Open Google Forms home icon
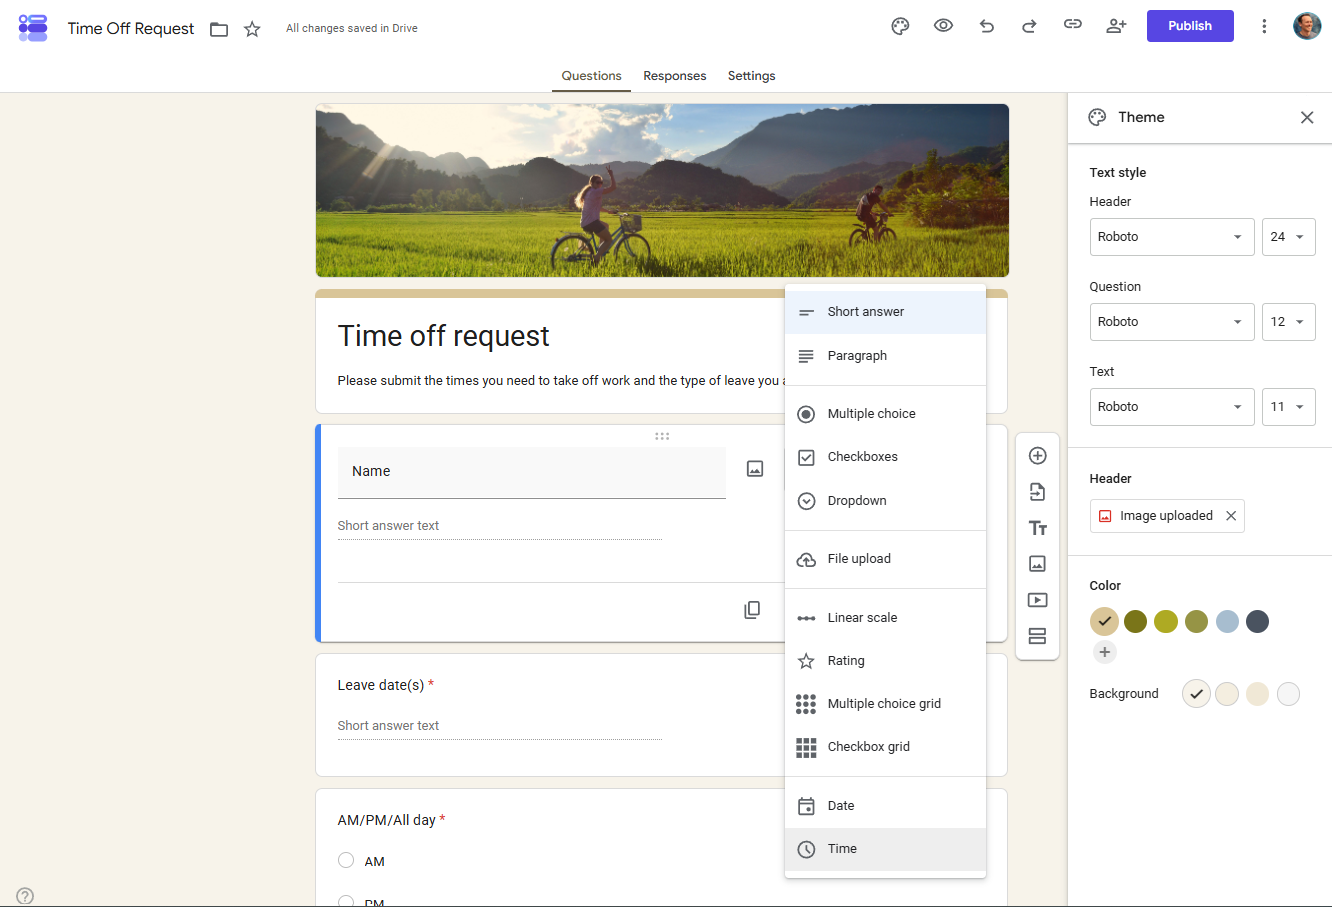 tap(33, 28)
